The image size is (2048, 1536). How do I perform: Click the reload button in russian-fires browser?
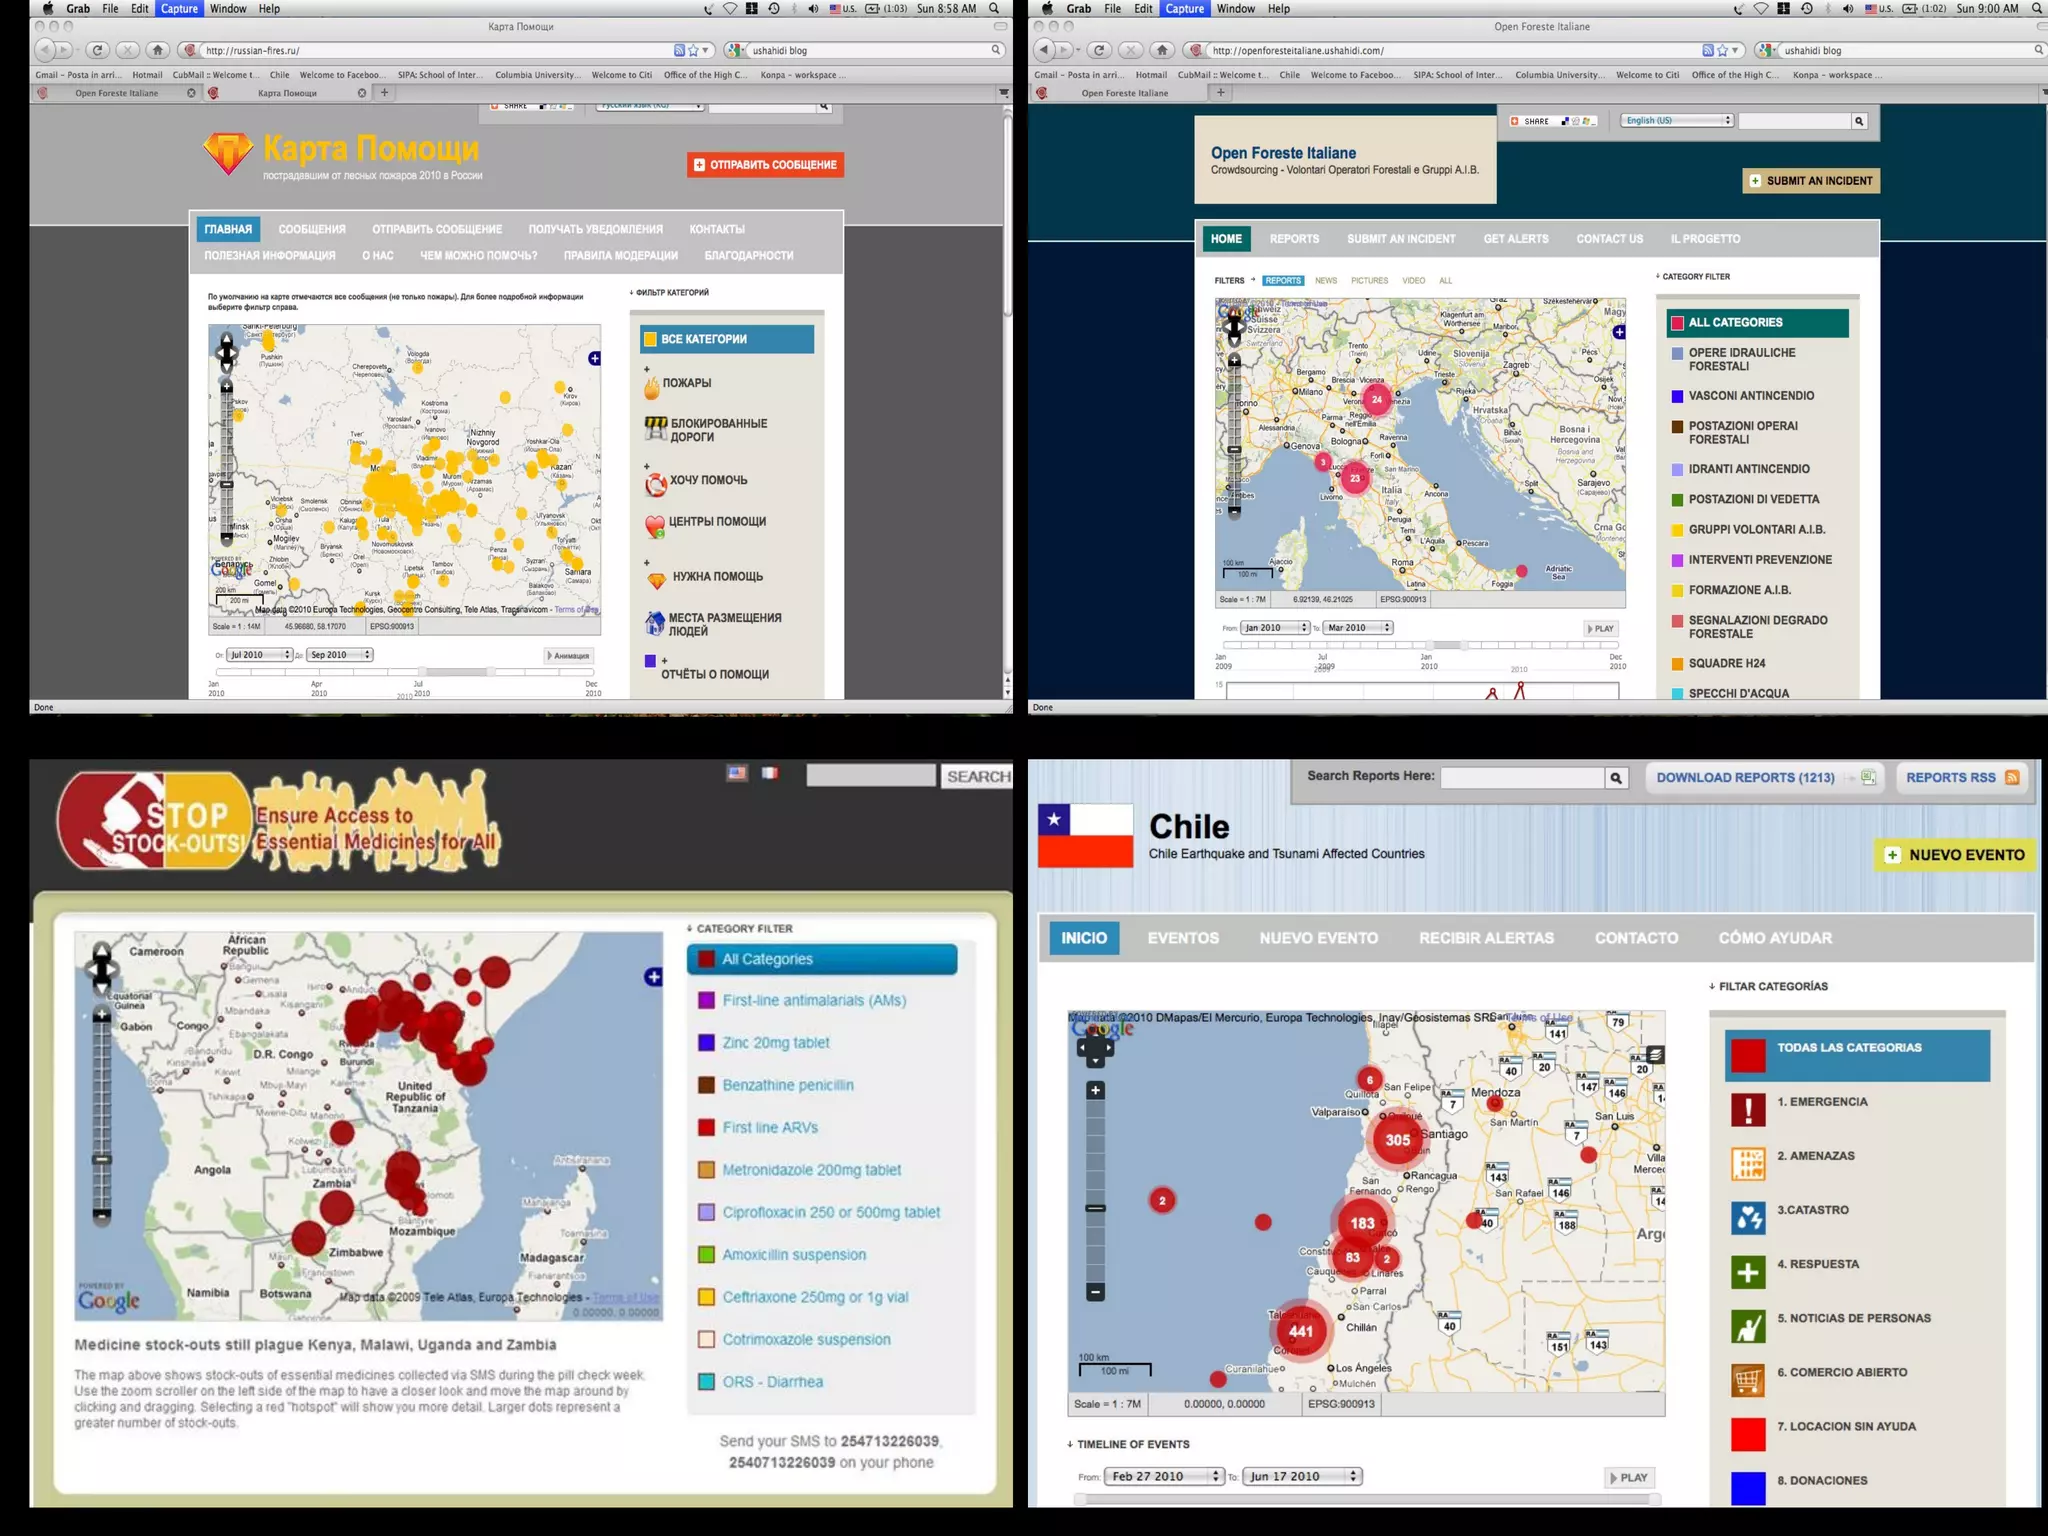pyautogui.click(x=97, y=50)
